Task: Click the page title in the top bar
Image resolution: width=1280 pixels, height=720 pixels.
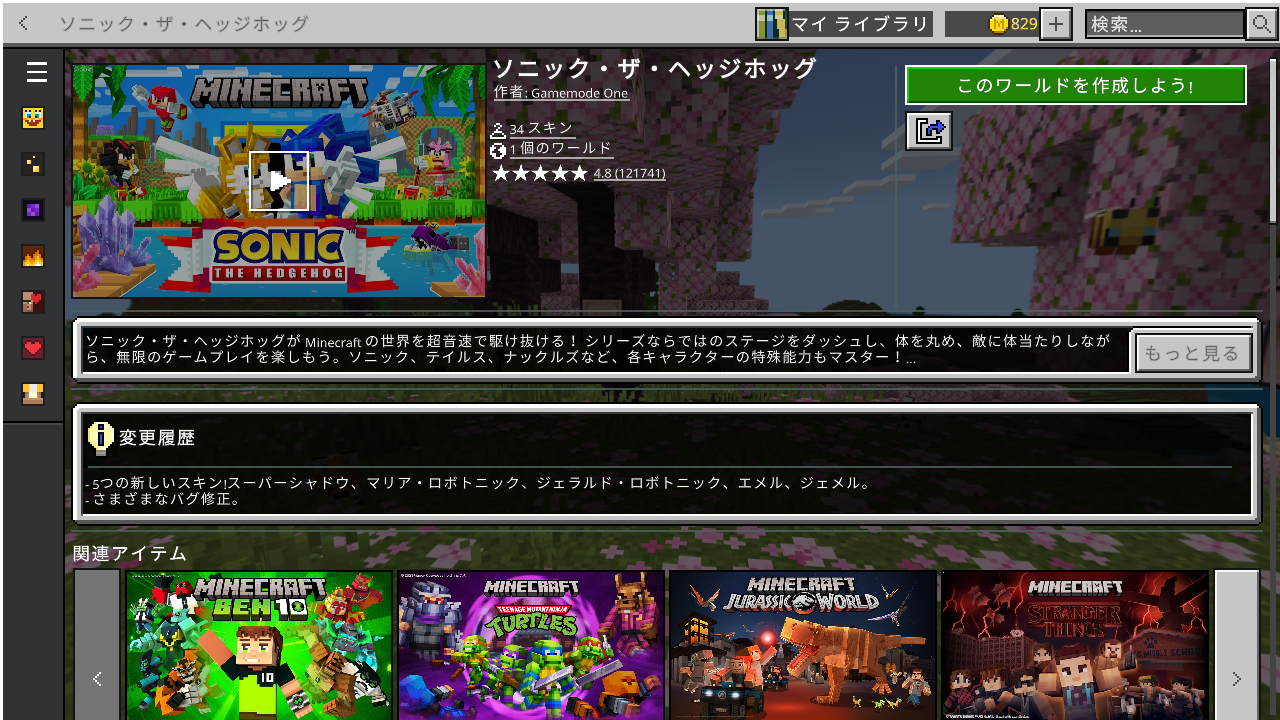Action: pyautogui.click(x=184, y=24)
